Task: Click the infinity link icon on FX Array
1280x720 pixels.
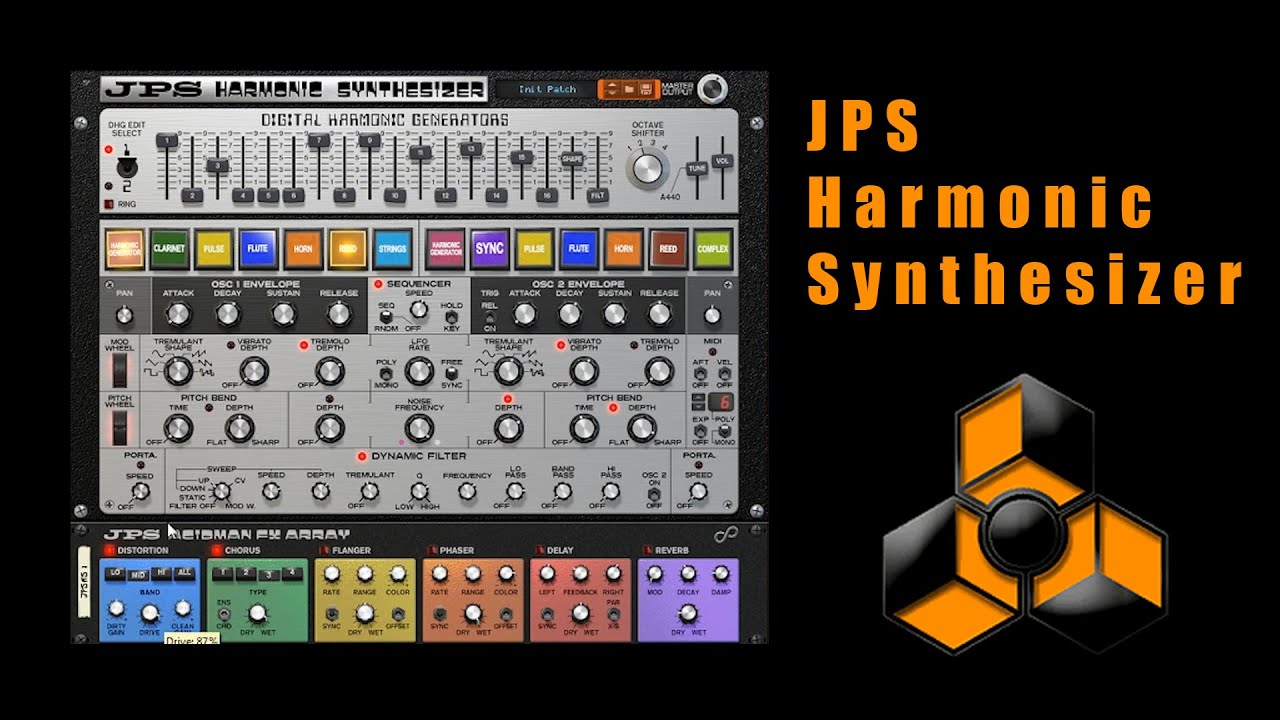Action: point(726,535)
